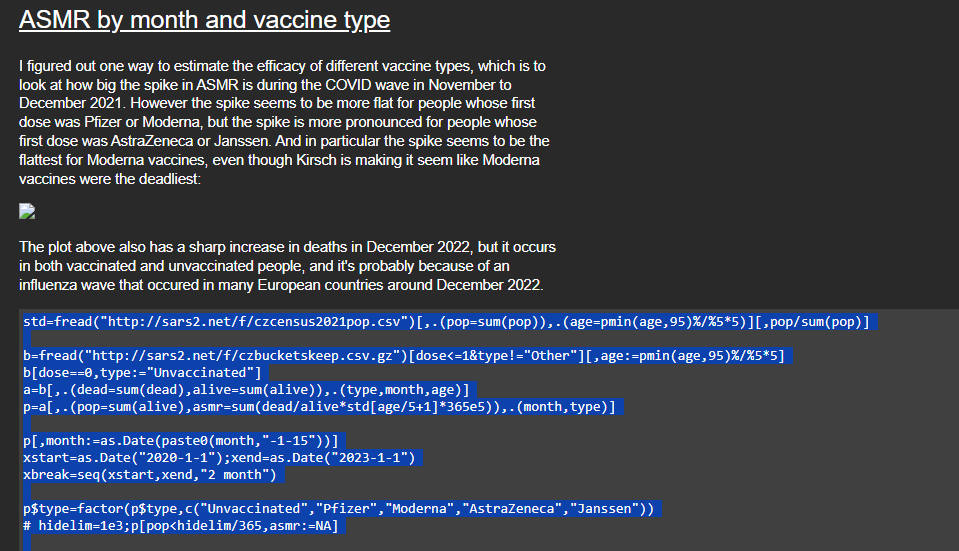
Task: Click the p$type=factor code line
Action: coord(339,509)
